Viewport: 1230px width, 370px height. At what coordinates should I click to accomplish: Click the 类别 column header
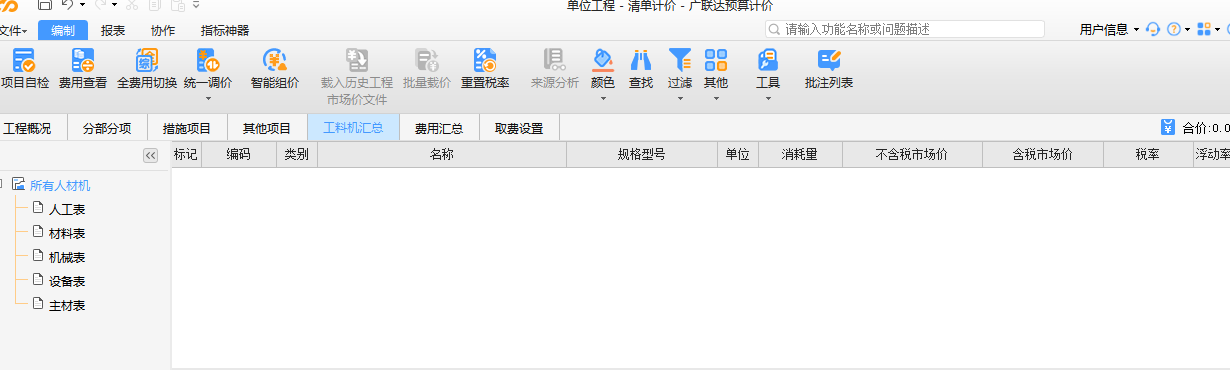tap(296, 155)
